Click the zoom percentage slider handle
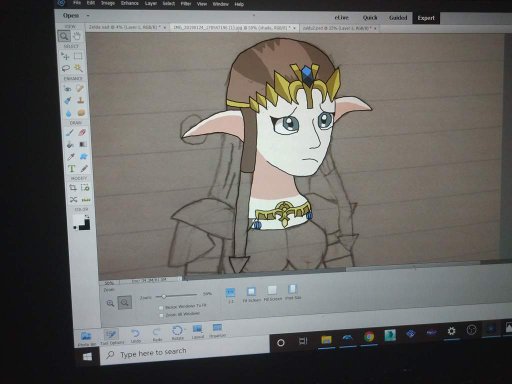The width and height of the screenshot is (512, 384). pos(164,296)
